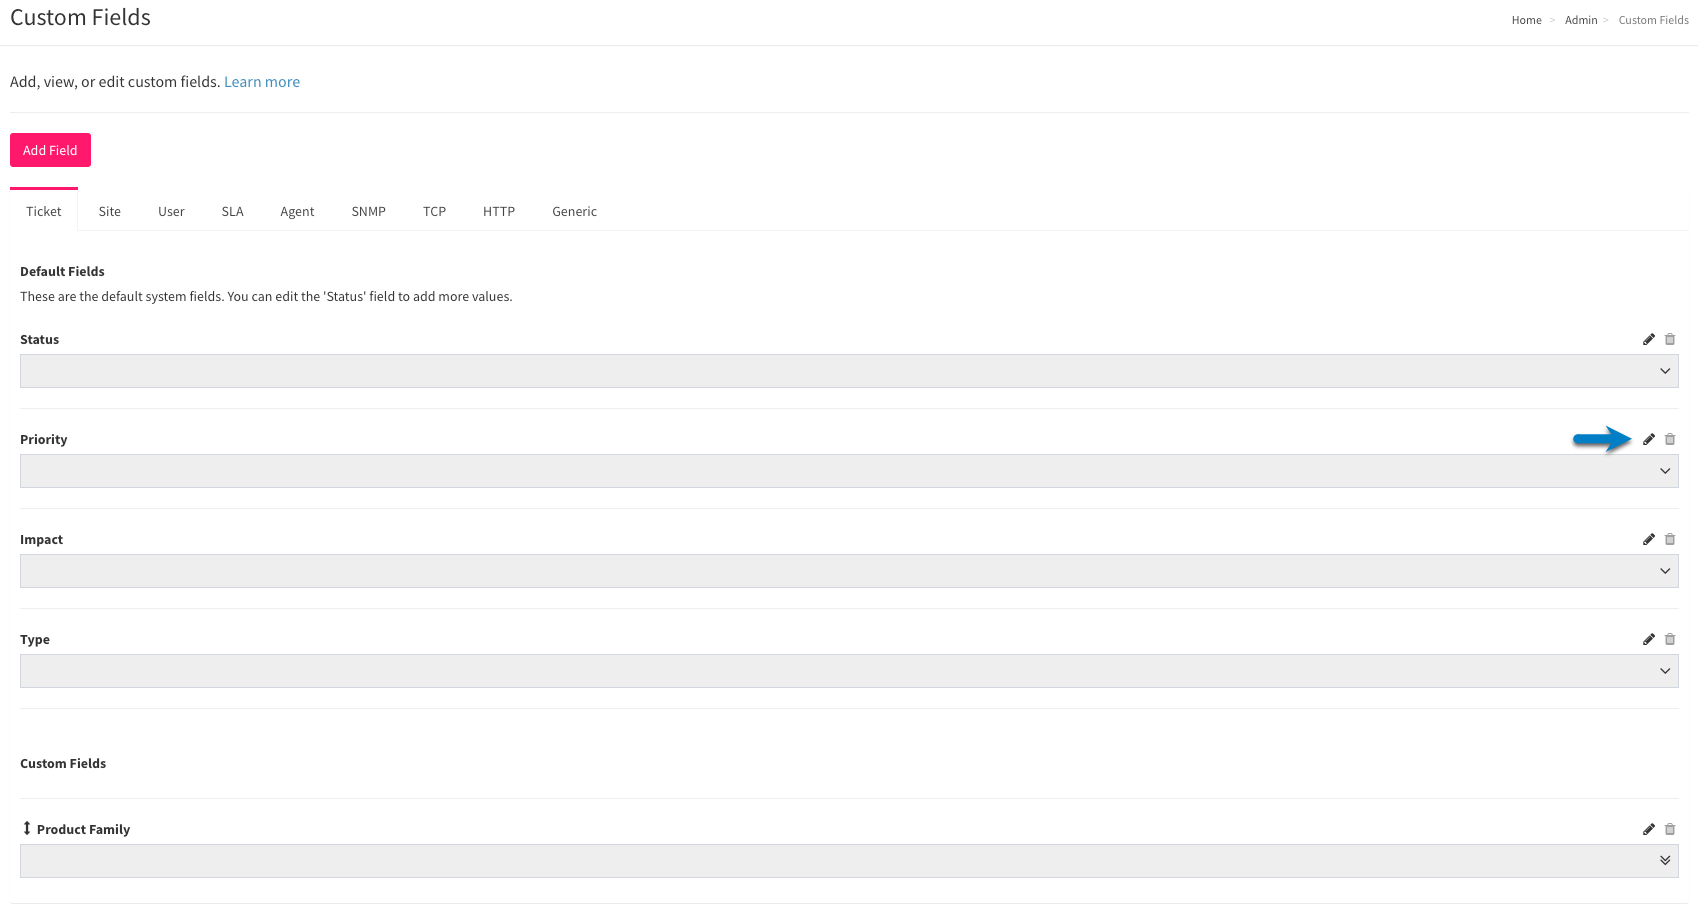1698x904 pixels.
Task: Switch to the User tab
Action: pyautogui.click(x=171, y=211)
